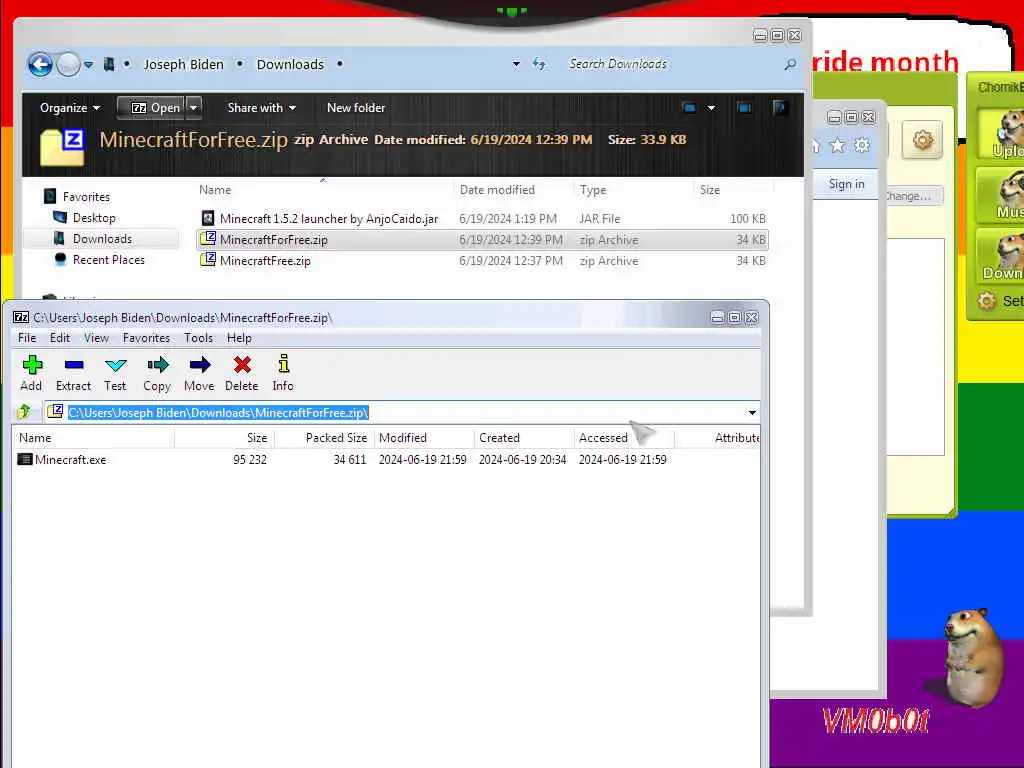The height and width of the screenshot is (768, 1024).
Task: Select Recent Places in navigation pane
Action: (108, 260)
